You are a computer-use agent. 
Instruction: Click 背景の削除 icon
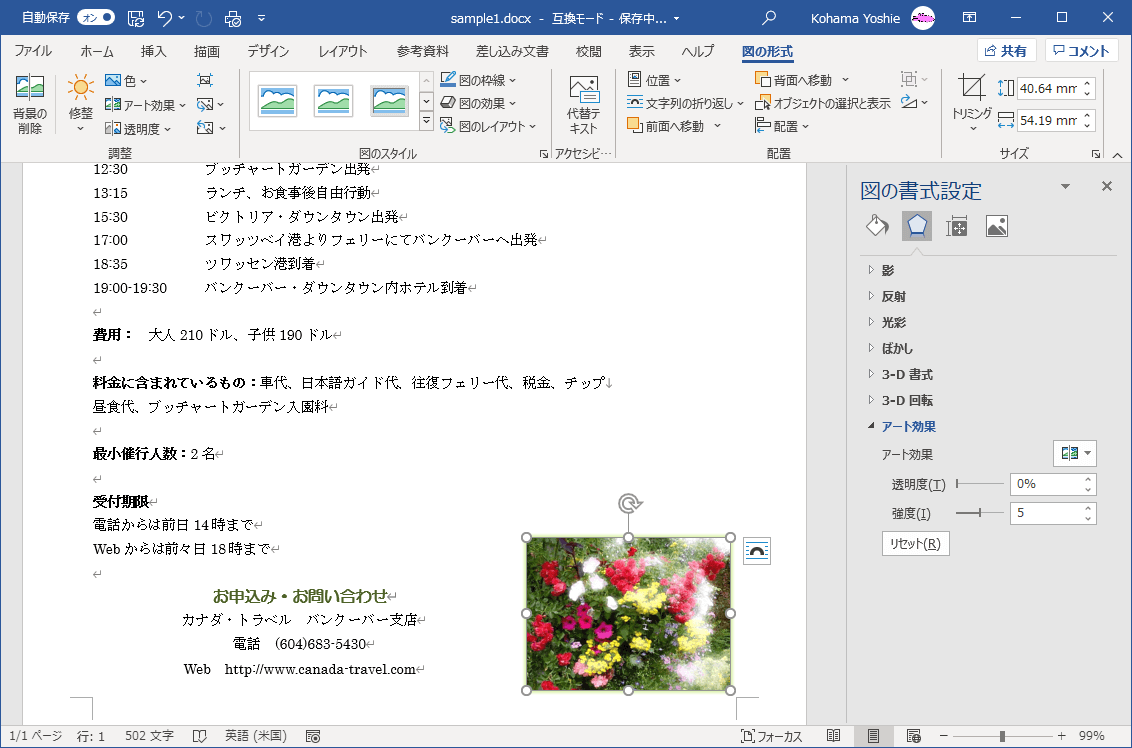tap(30, 105)
